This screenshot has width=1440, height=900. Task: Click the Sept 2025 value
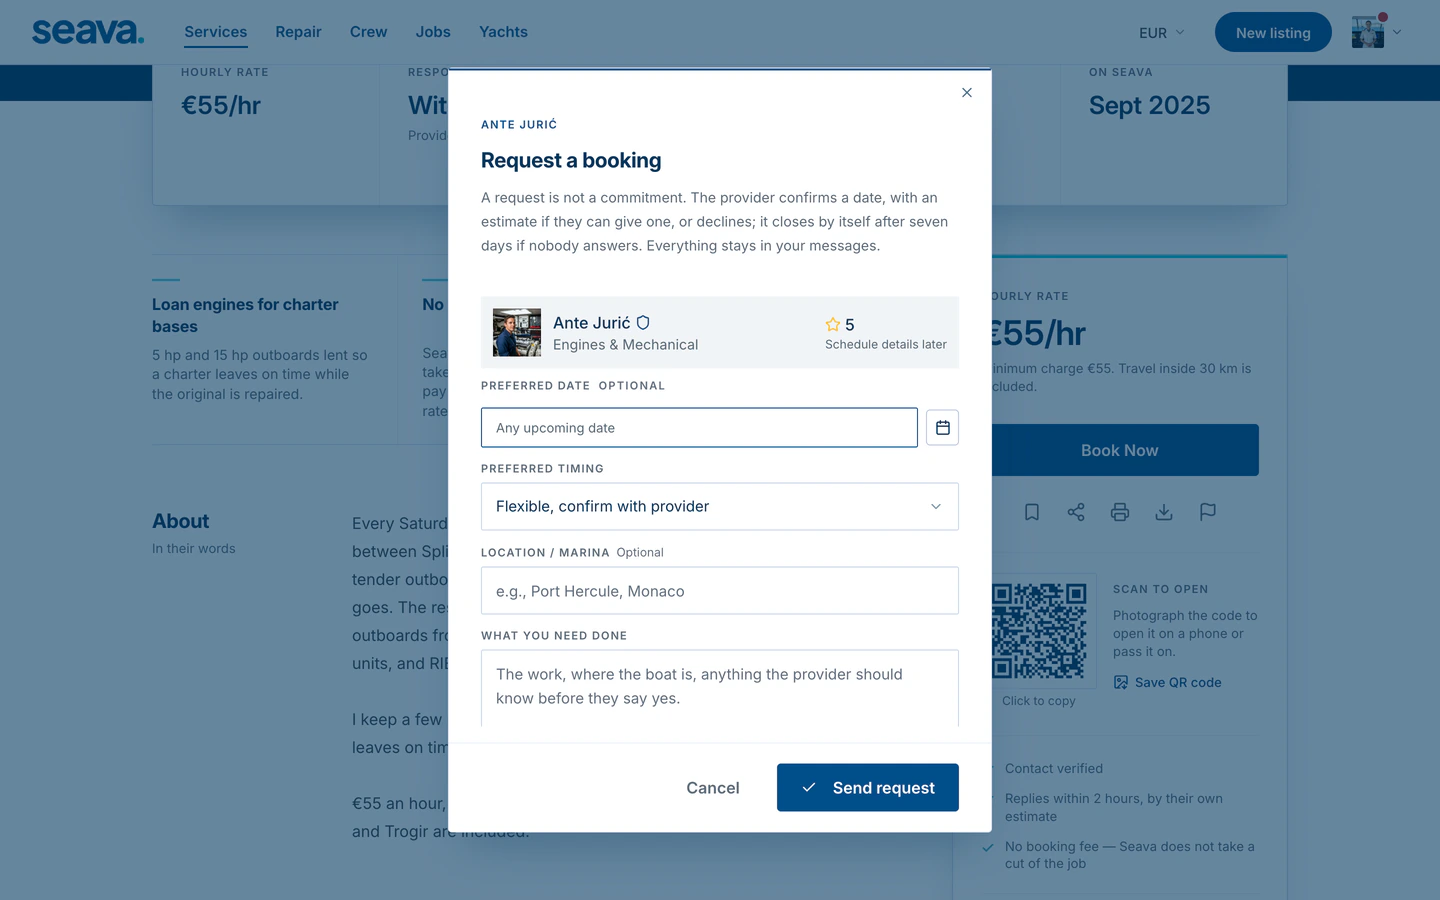[x=1150, y=105]
